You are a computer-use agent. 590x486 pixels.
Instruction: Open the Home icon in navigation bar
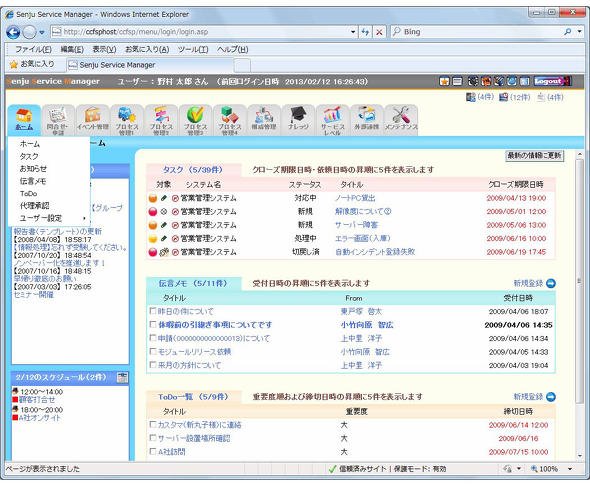click(x=24, y=120)
